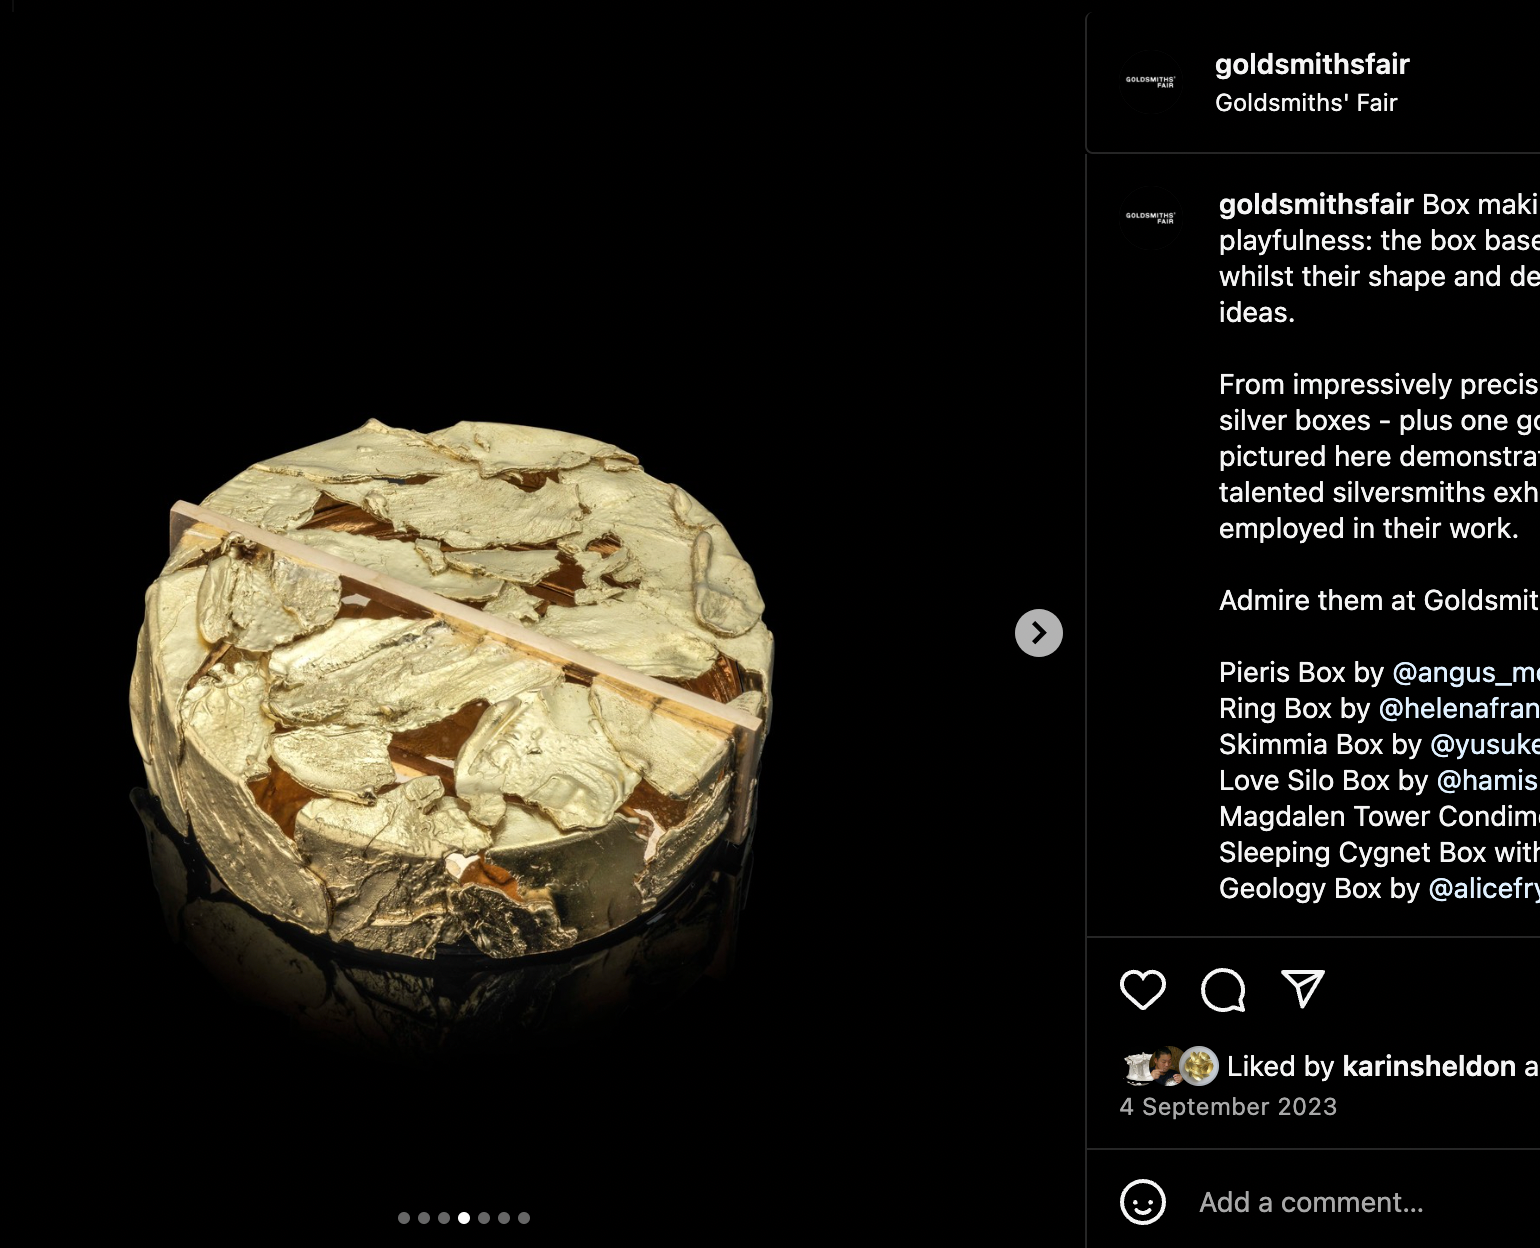Open goldsmithsfair username in post header
1540x1248 pixels.
(1312, 65)
